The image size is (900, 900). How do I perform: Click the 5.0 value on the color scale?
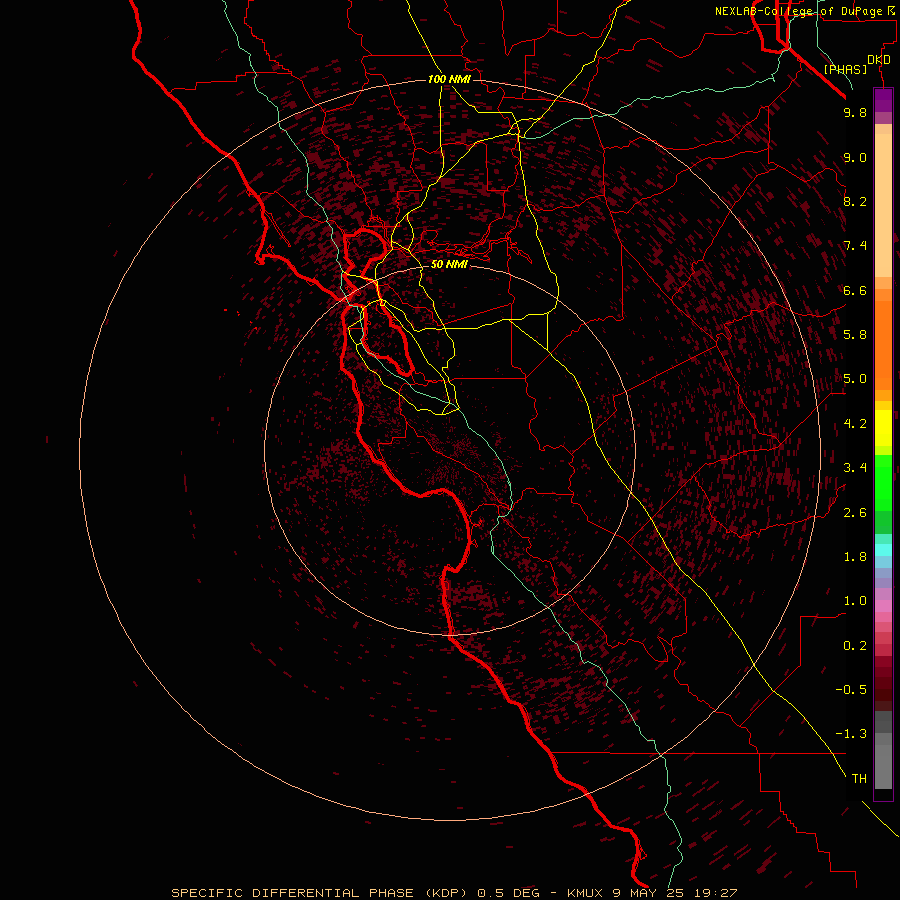point(855,379)
